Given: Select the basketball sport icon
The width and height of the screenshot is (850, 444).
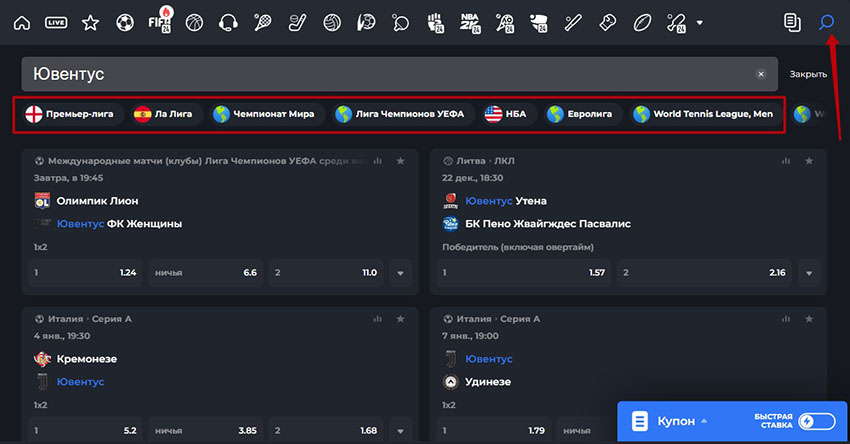Looking at the screenshot, I should (194, 23).
